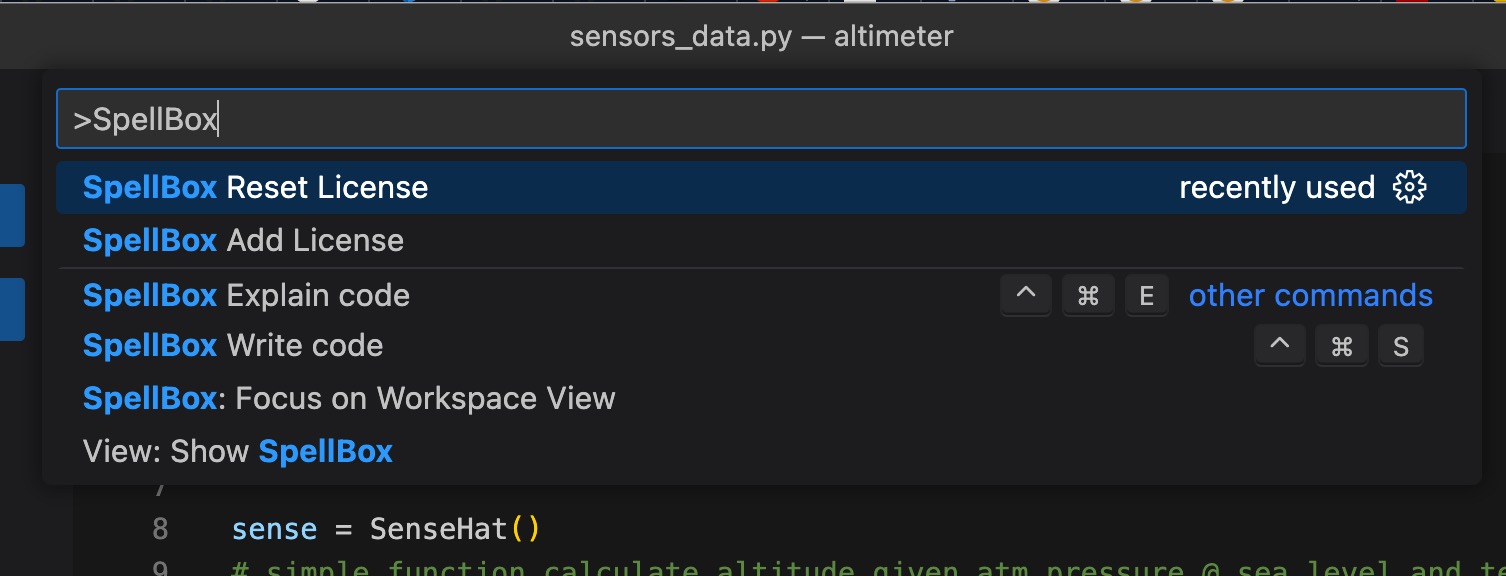This screenshot has width=1506, height=576.
Task: Click the ⌘ key badge next to Explain code
Action: [x=1088, y=295]
